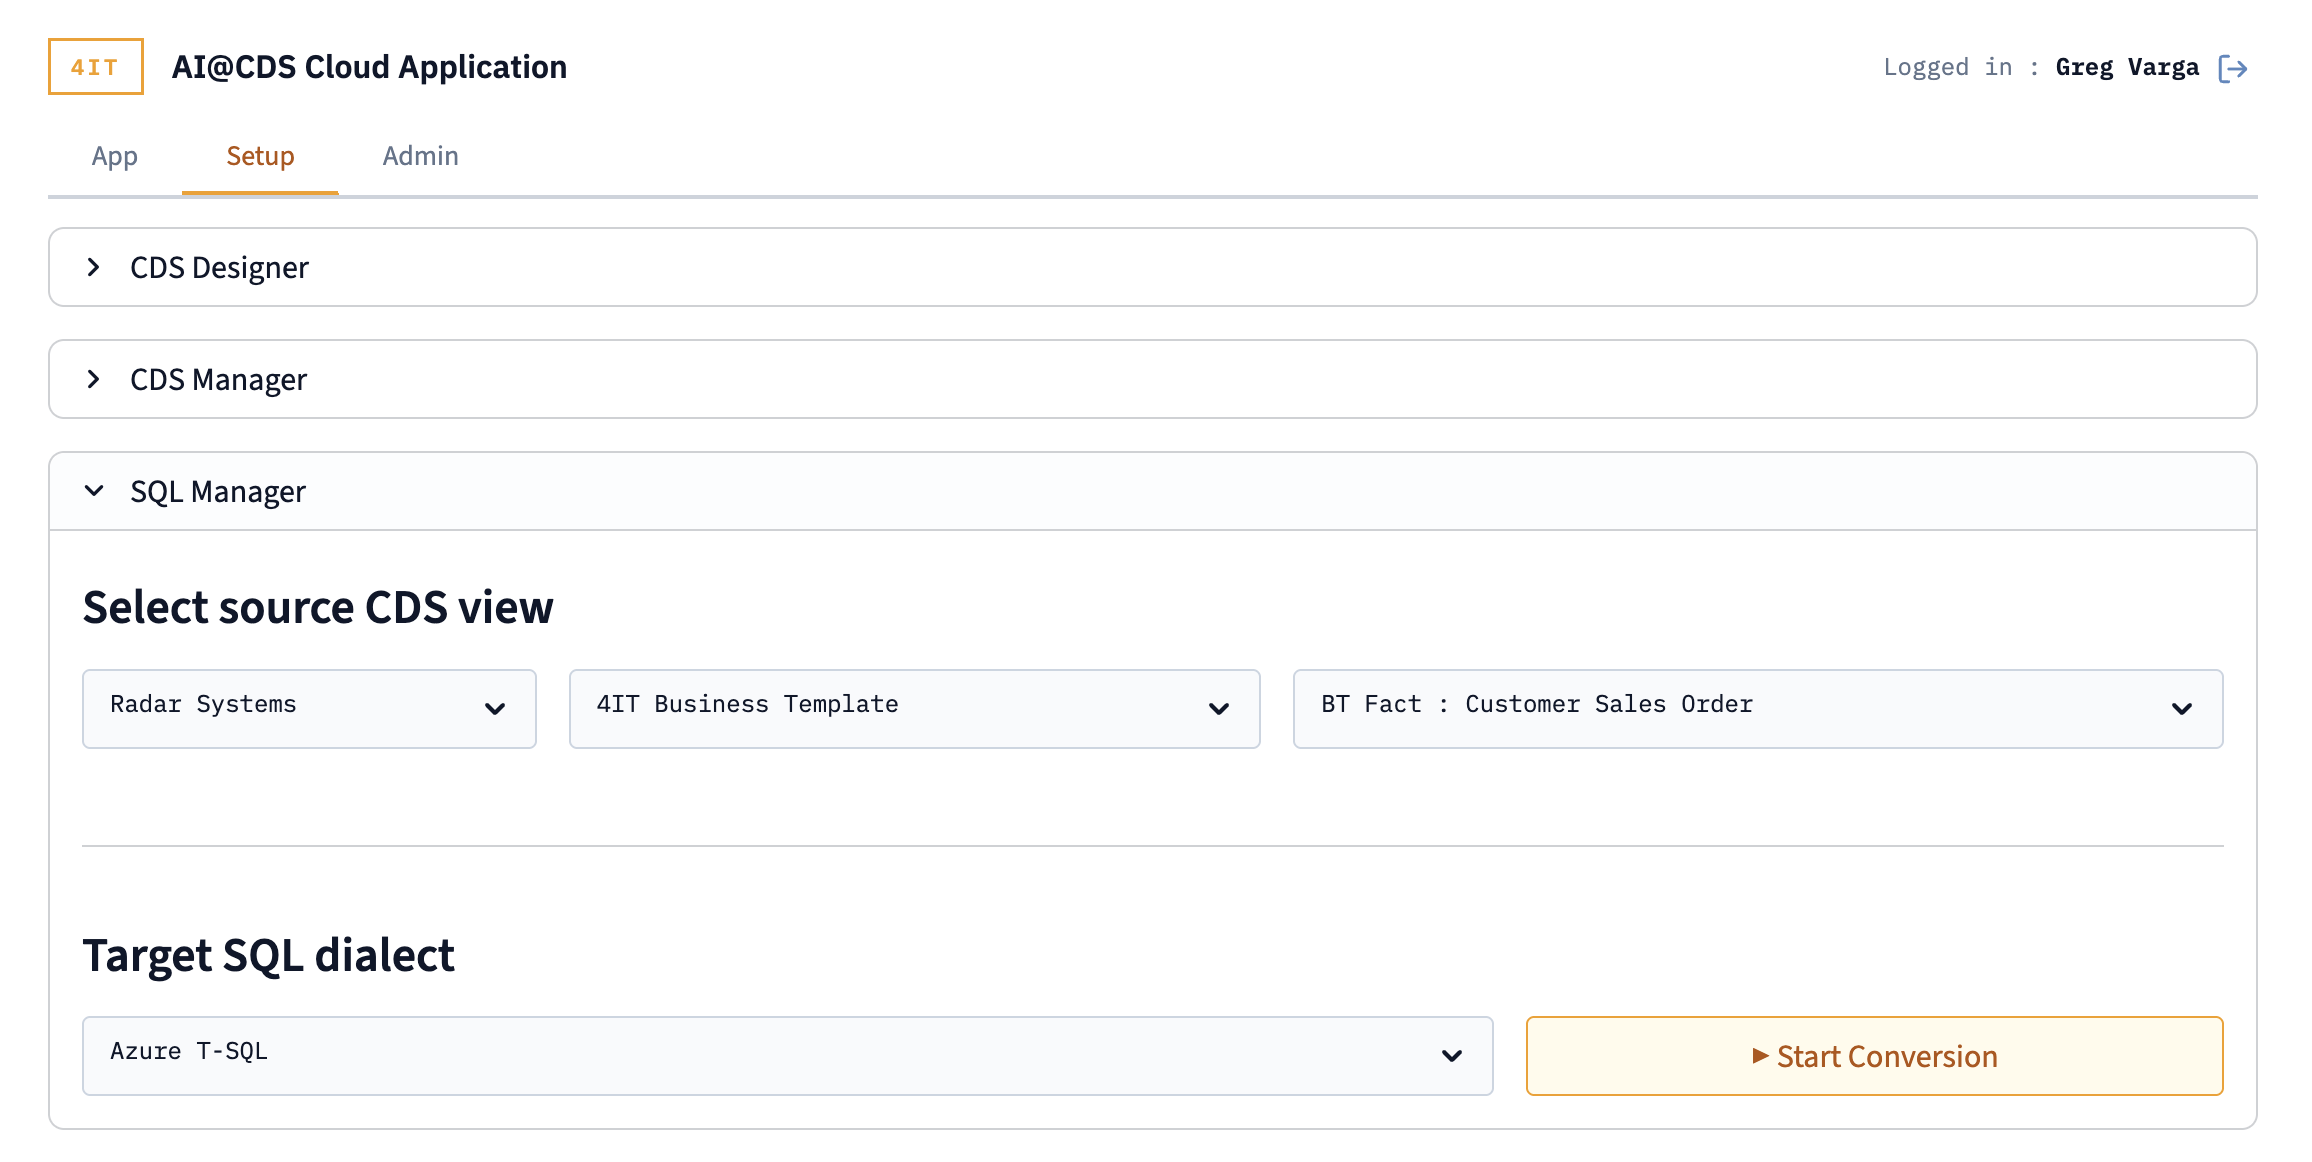Click the logged in user name Greg Varga
The image size is (2312, 1162).
pyautogui.click(x=2126, y=67)
